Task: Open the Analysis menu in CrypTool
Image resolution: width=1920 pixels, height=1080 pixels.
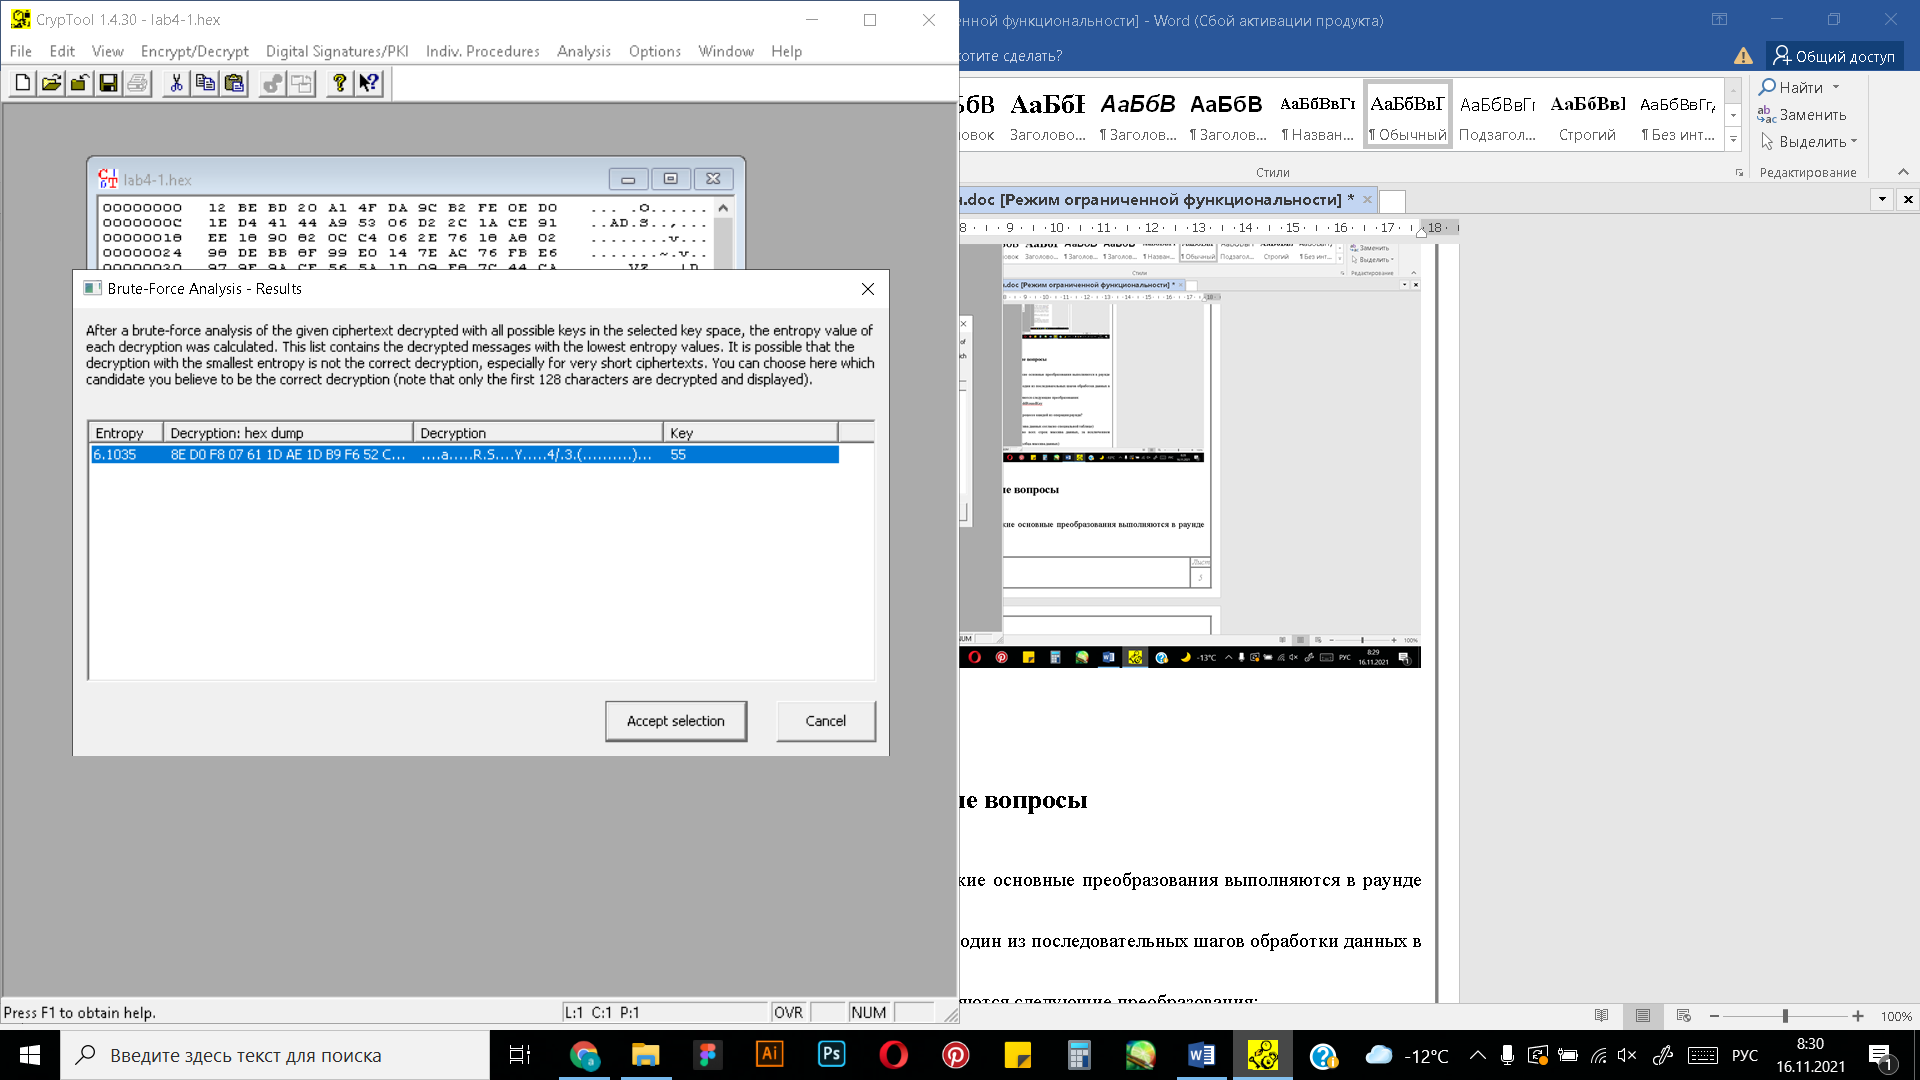Action: click(584, 51)
